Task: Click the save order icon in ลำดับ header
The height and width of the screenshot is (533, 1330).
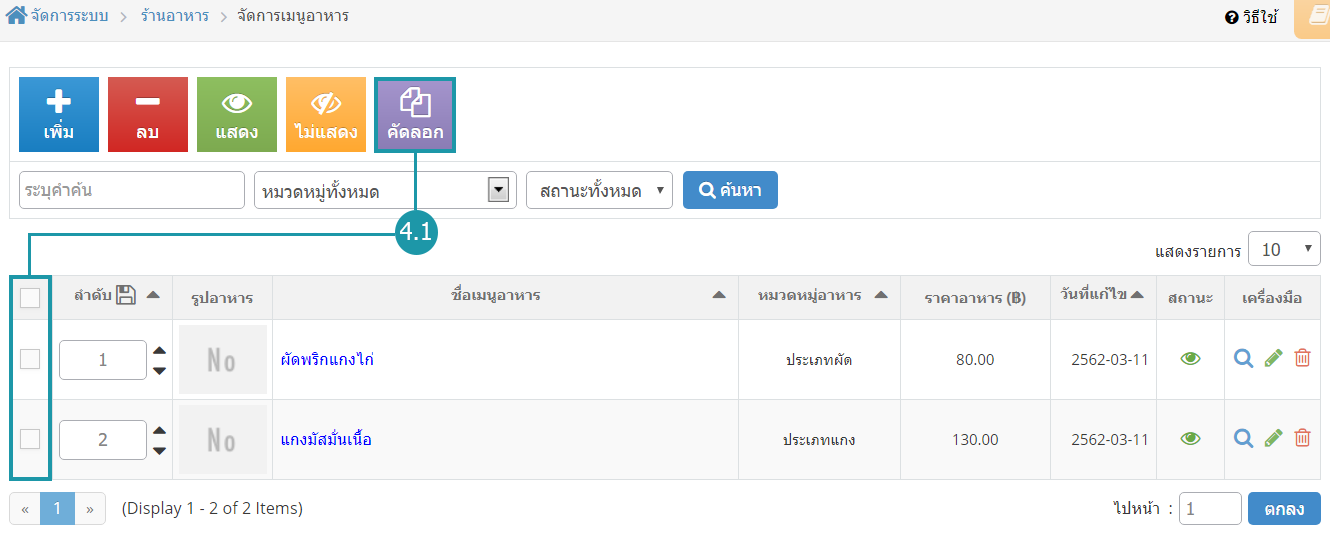Action: coord(126,295)
